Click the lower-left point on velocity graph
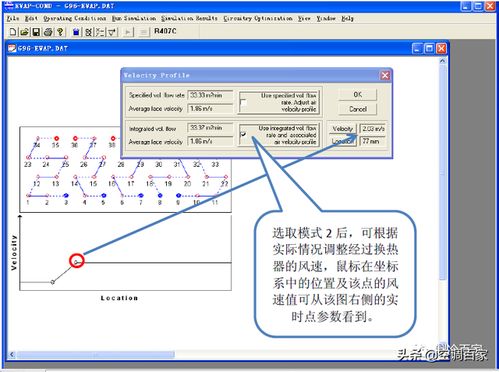 click(x=53, y=282)
